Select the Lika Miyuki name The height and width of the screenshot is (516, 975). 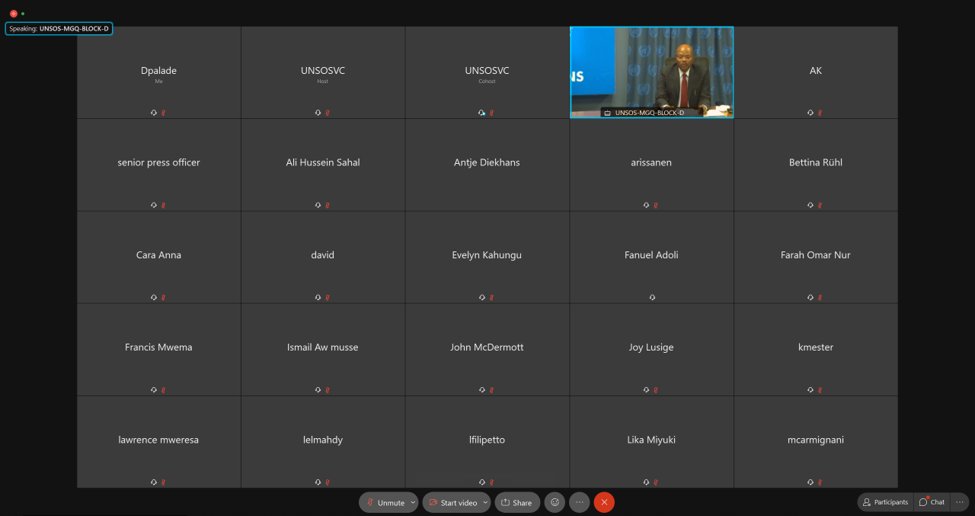(x=651, y=440)
